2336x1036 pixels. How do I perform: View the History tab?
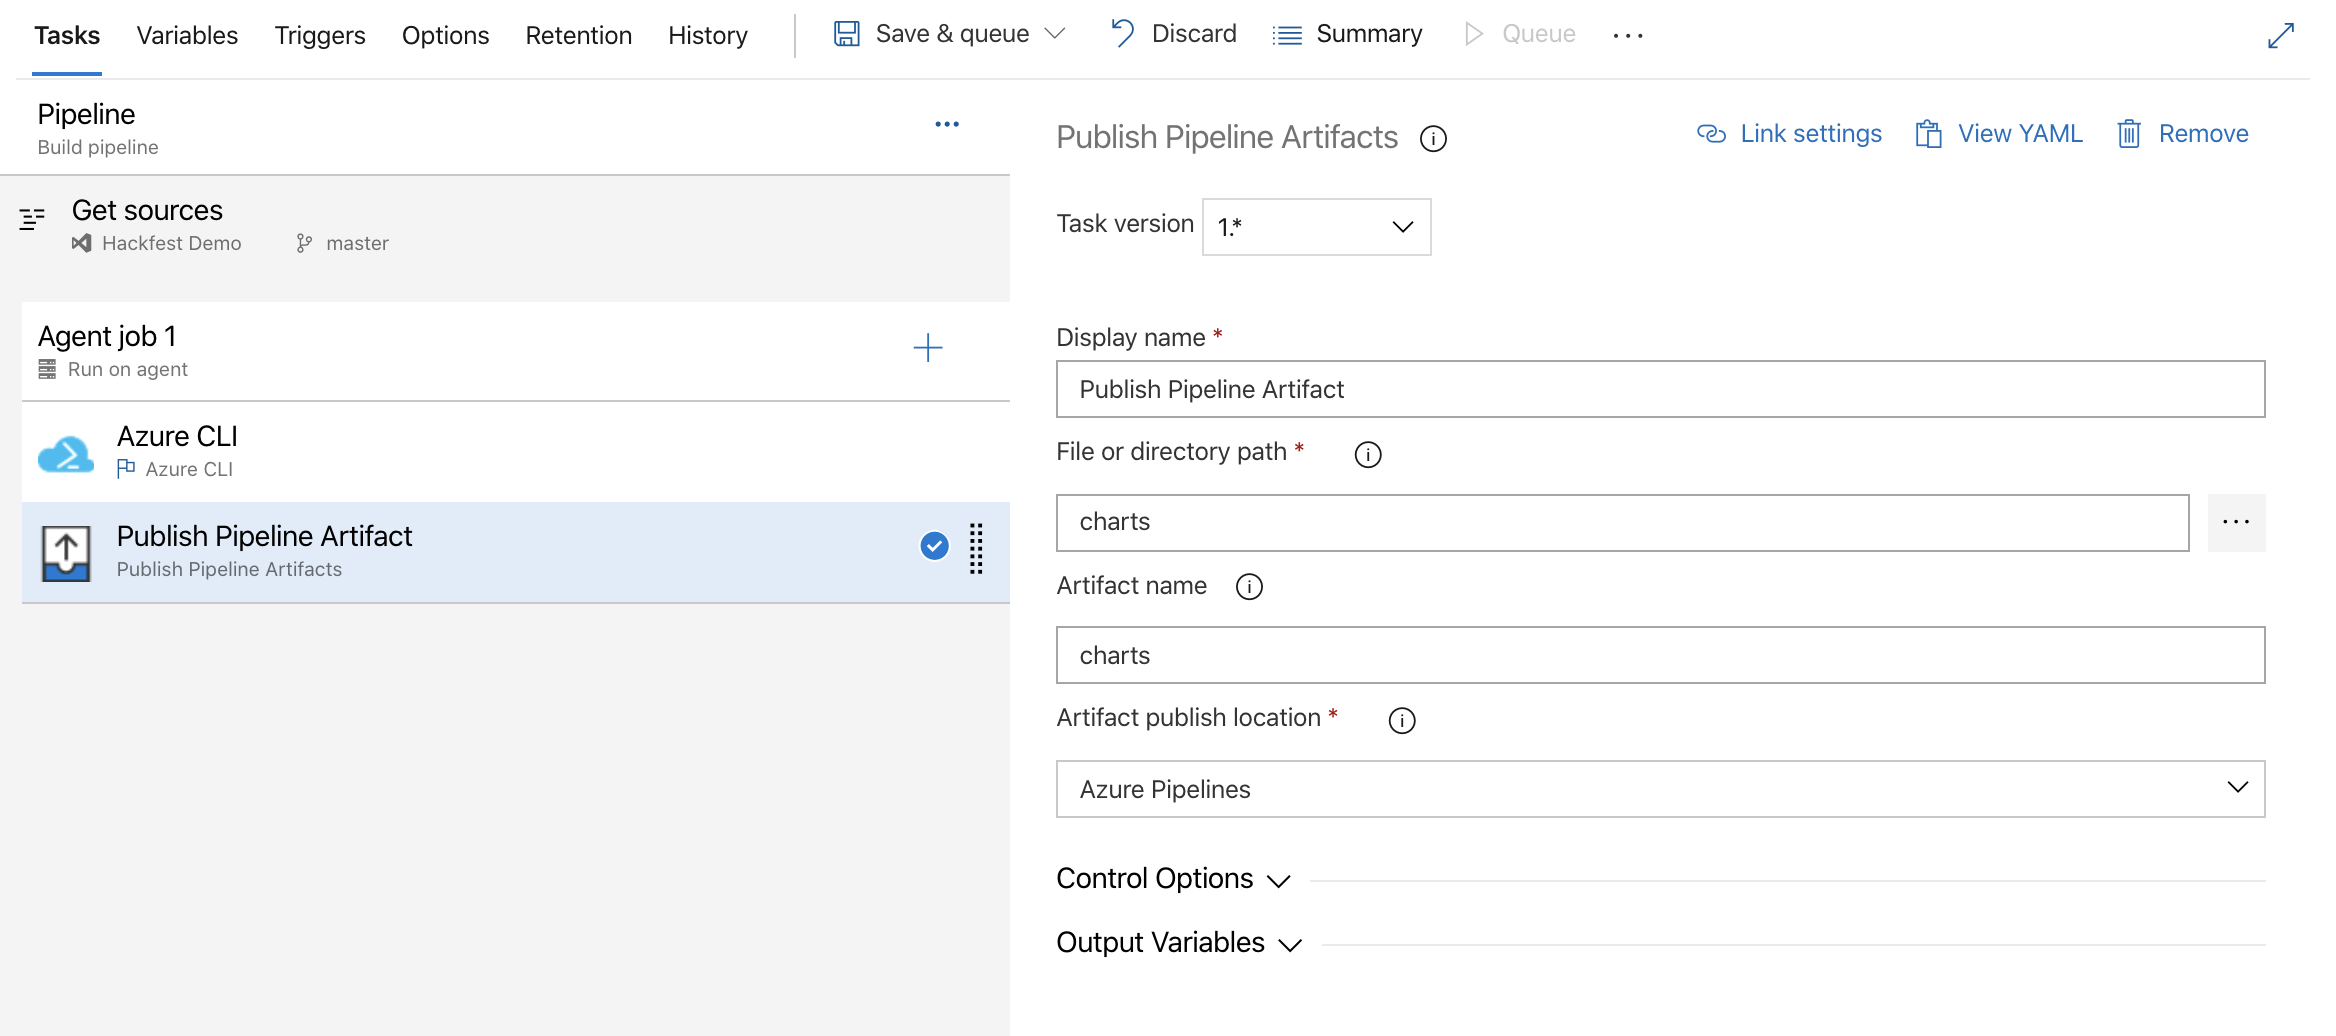point(708,35)
